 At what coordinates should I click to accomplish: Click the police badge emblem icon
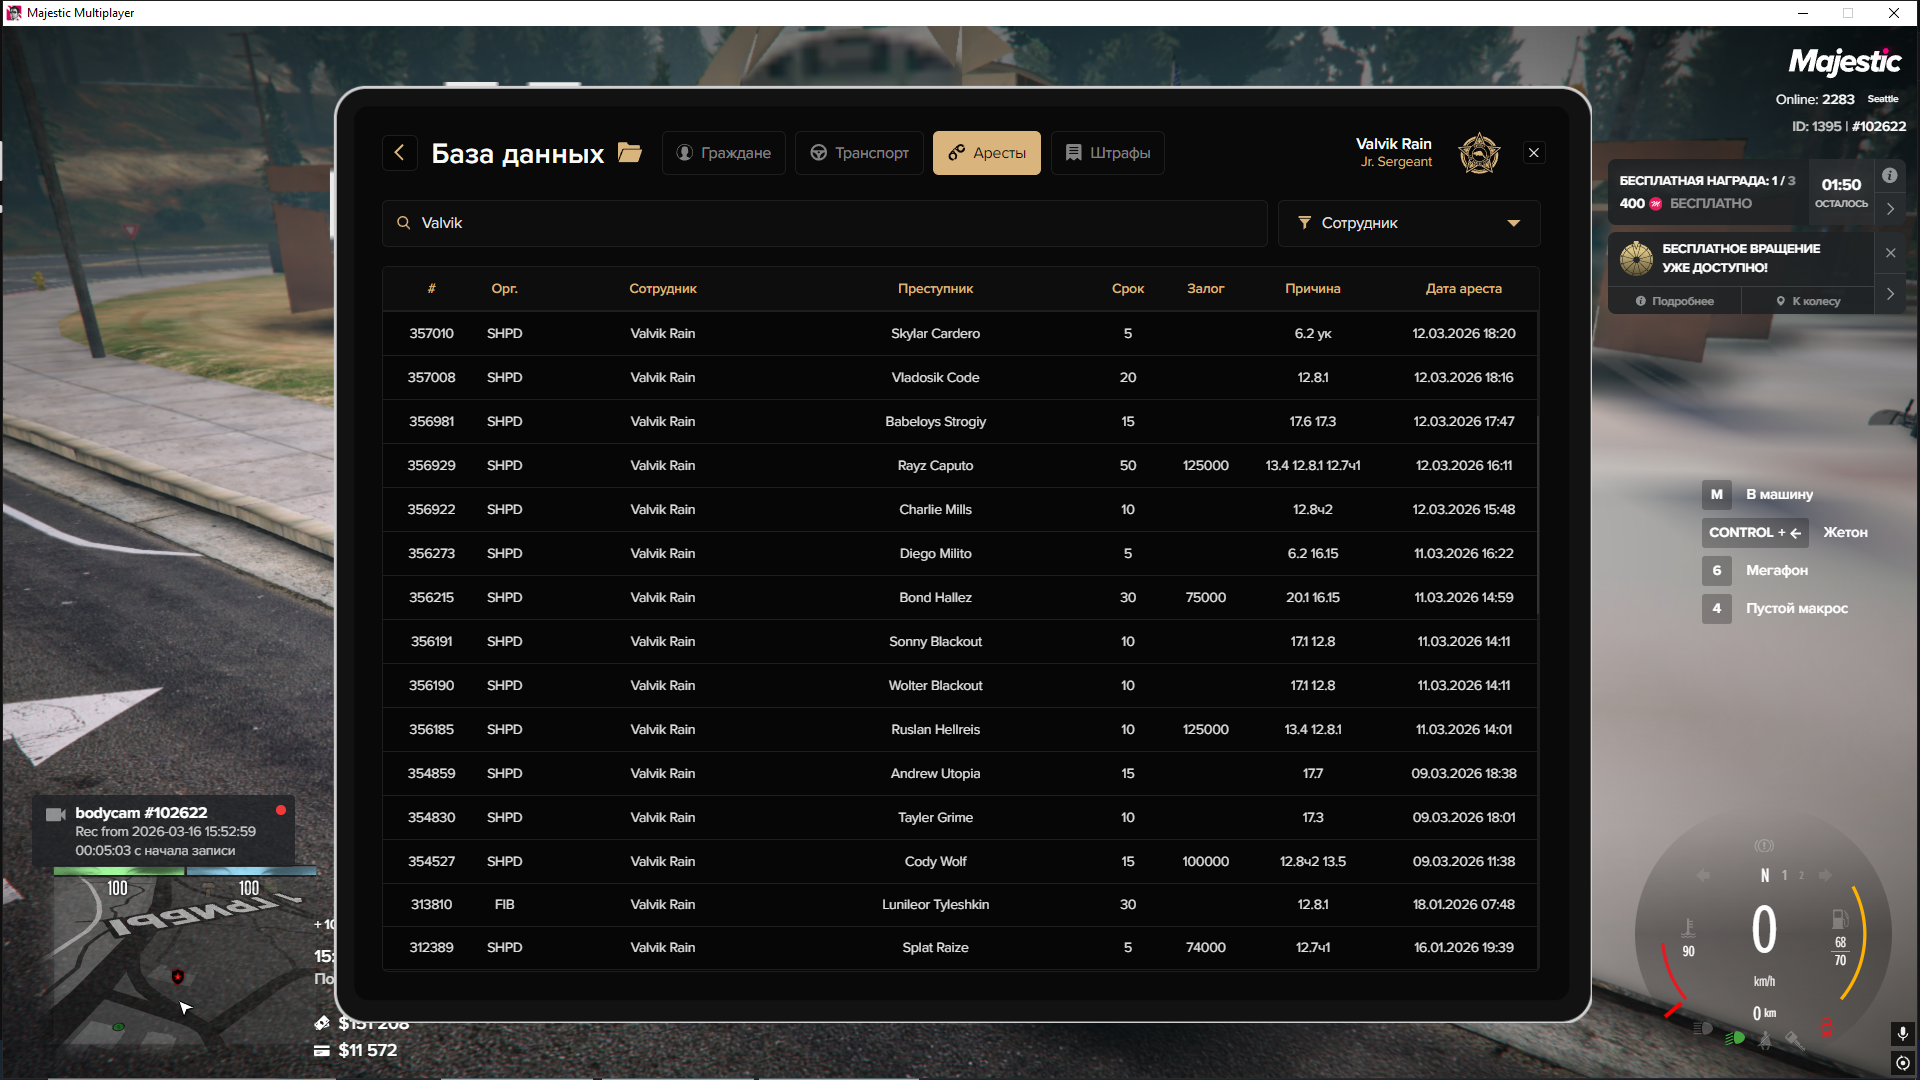coord(1479,153)
